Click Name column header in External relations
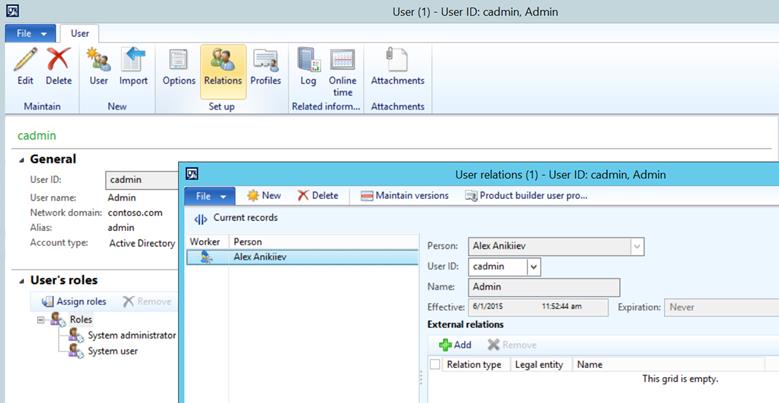Image resolution: width=779 pixels, height=403 pixels. pyautogui.click(x=668, y=365)
